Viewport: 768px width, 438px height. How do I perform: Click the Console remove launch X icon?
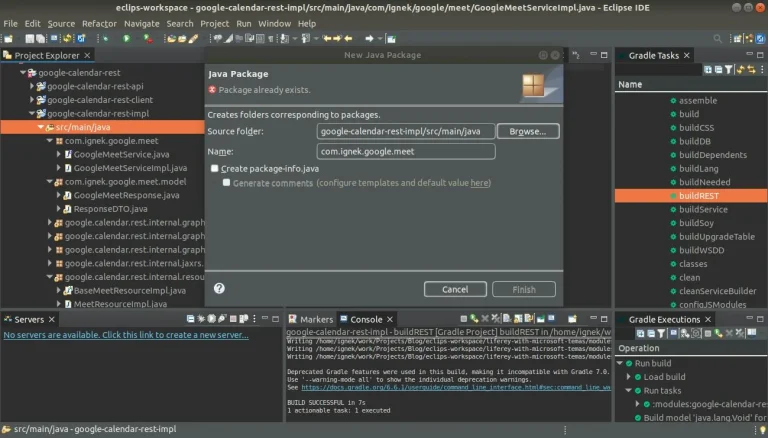click(485, 319)
